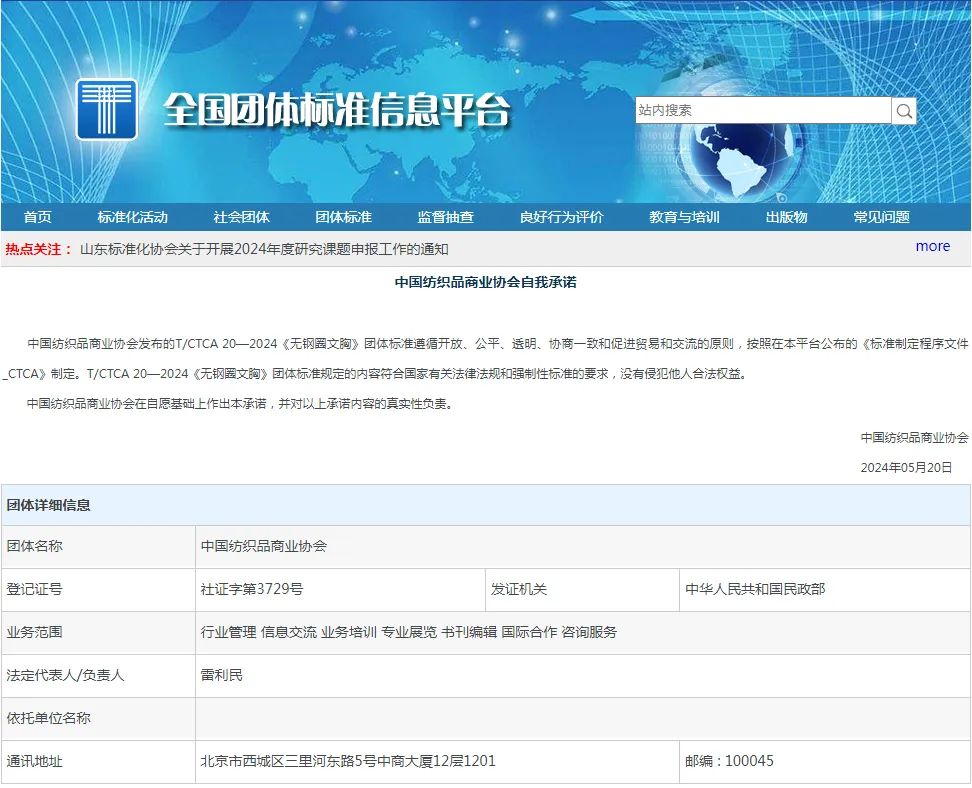Click the 团体详细信息 table header
Screen dimensions: 972x788
tap(485, 505)
